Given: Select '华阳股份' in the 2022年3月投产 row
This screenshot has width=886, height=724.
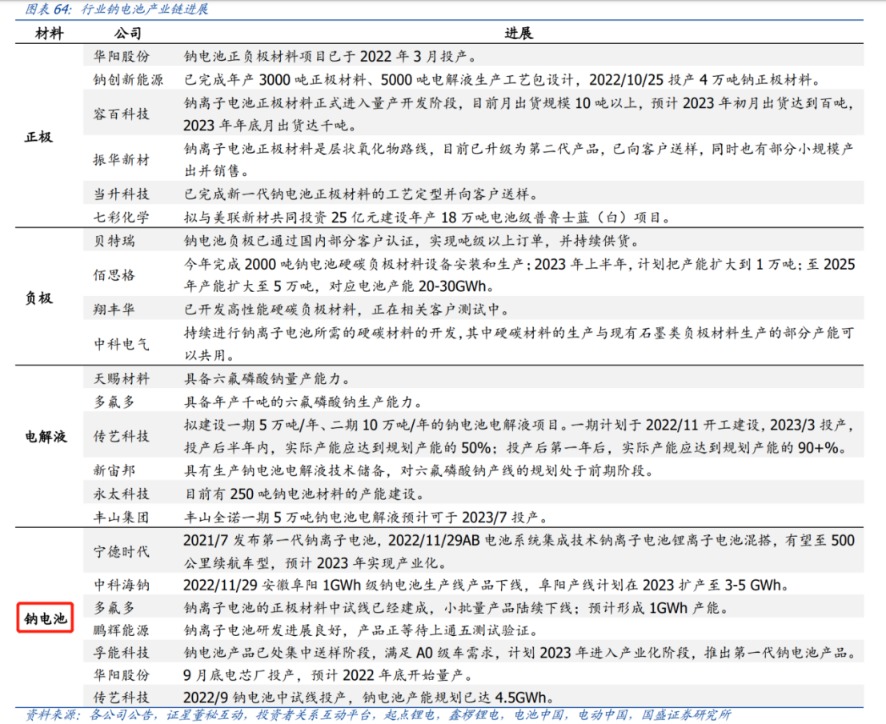Looking at the screenshot, I should (121, 56).
